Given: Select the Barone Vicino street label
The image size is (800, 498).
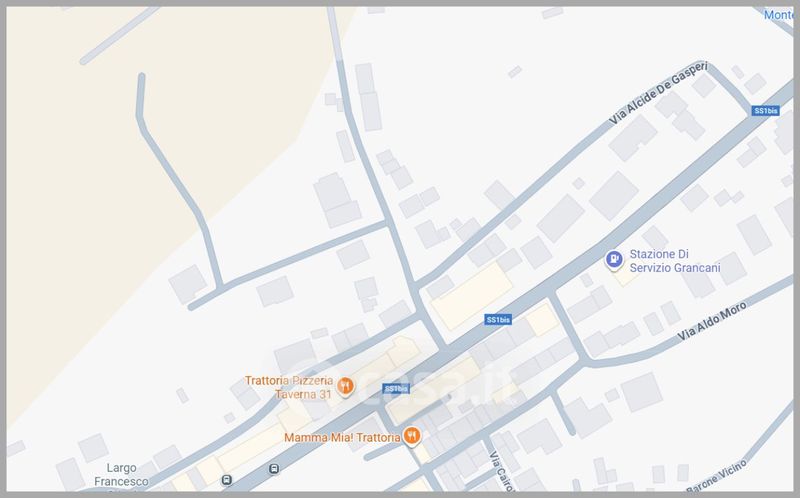Looking at the screenshot, I should (x=718, y=476).
